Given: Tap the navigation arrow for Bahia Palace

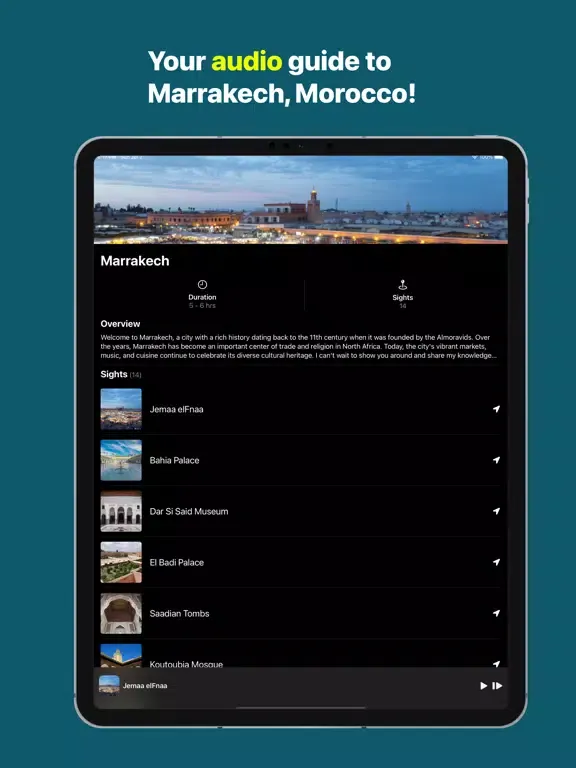Looking at the screenshot, I should pyautogui.click(x=496, y=460).
